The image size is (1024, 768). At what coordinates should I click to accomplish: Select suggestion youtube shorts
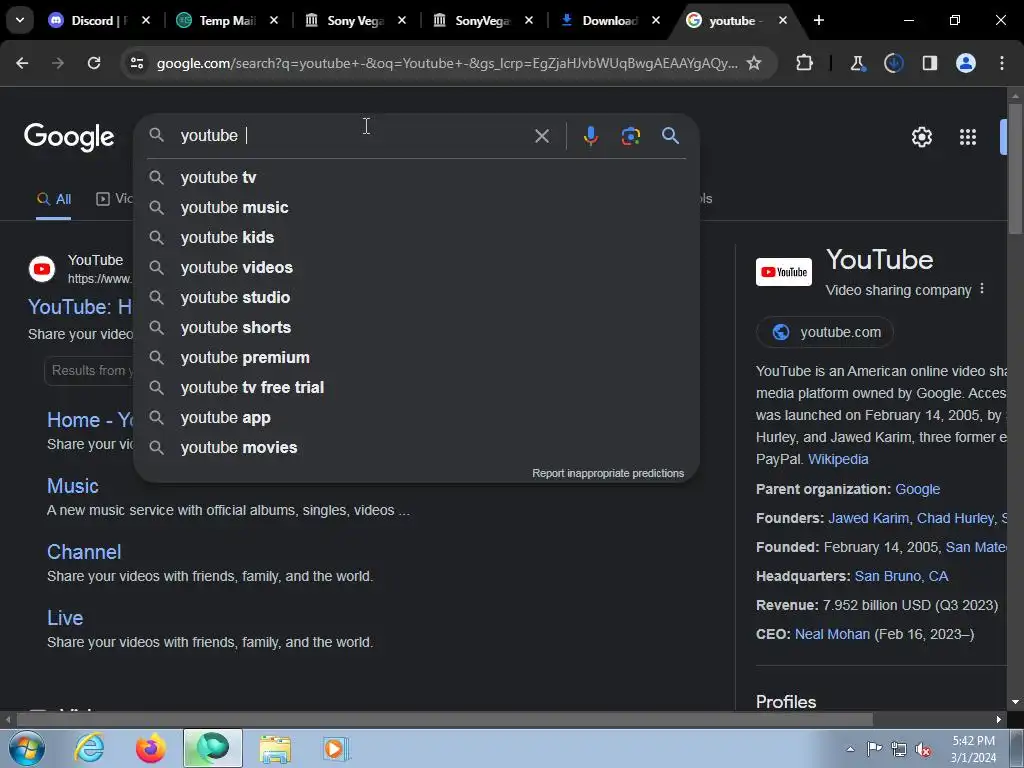point(417,328)
